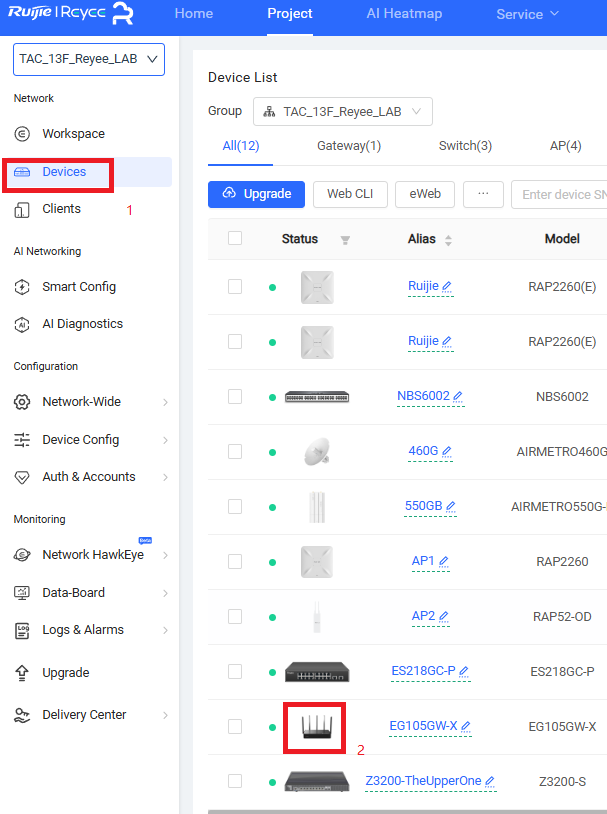Open AI Diagnostics icon

pyautogui.click(x=22, y=324)
